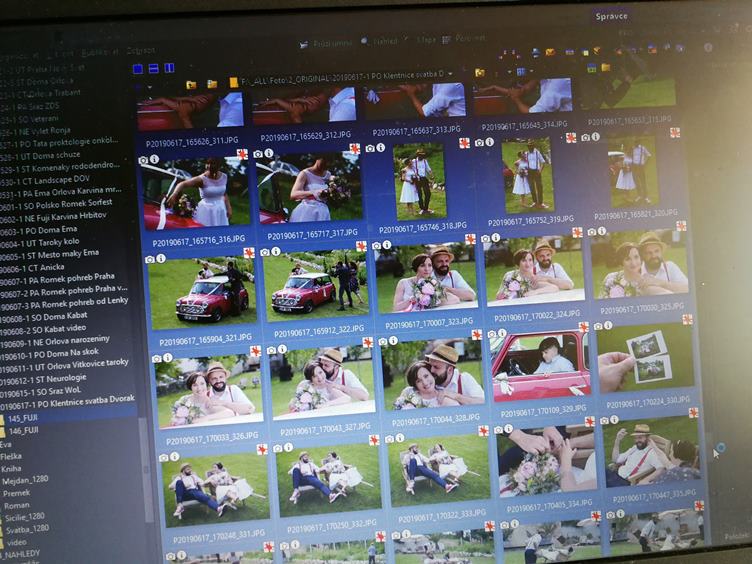Click camera icon on P20190617_165716_316.JPG

tap(143, 161)
